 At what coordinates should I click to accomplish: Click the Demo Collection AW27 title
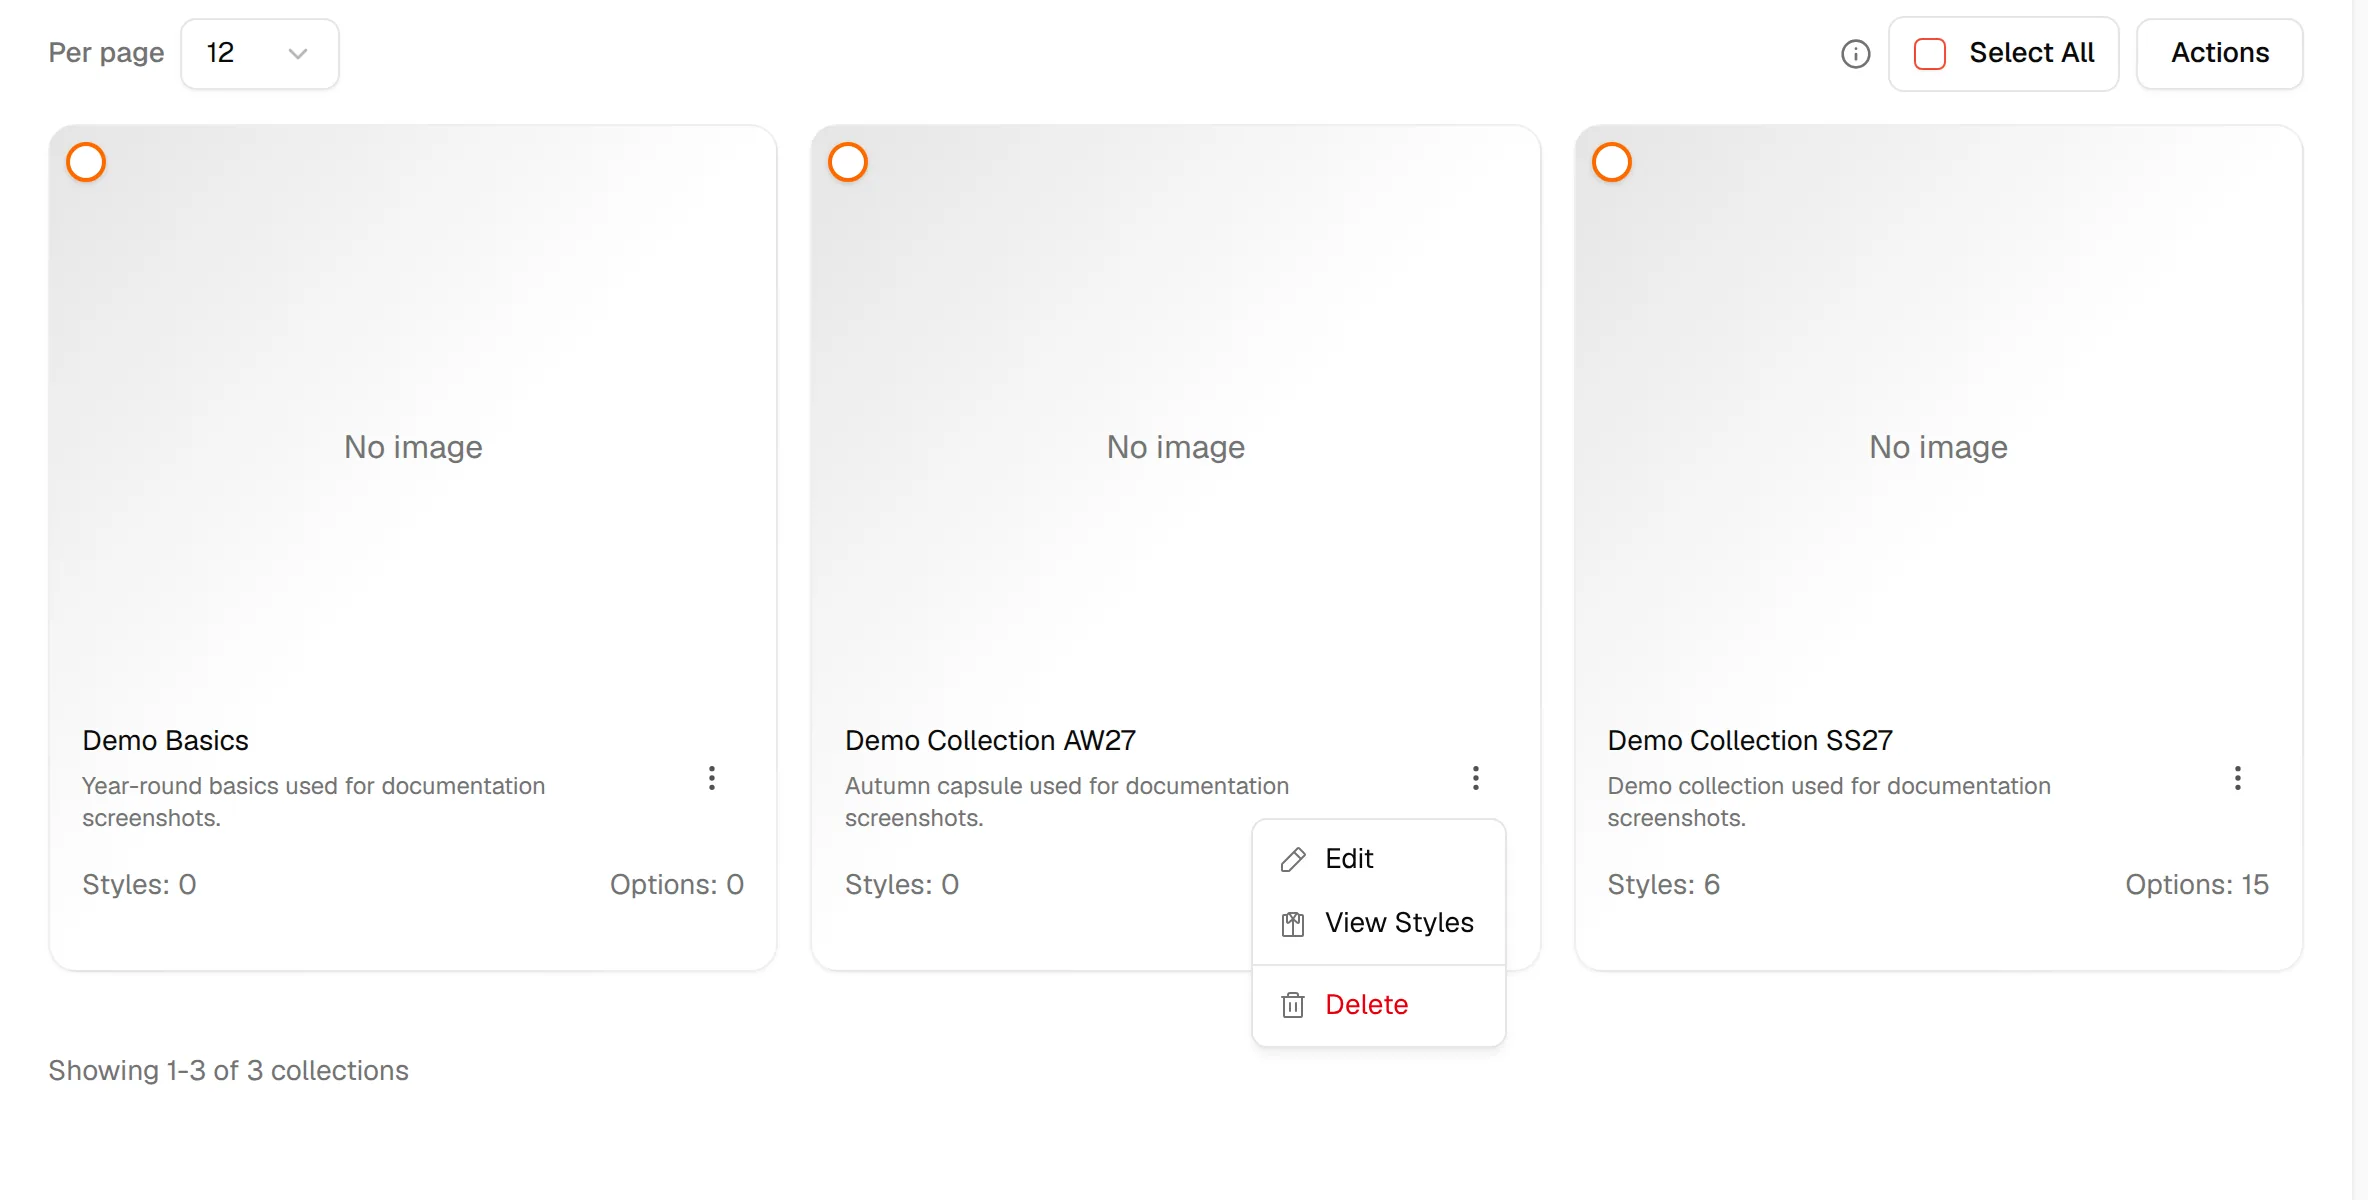pyautogui.click(x=990, y=741)
